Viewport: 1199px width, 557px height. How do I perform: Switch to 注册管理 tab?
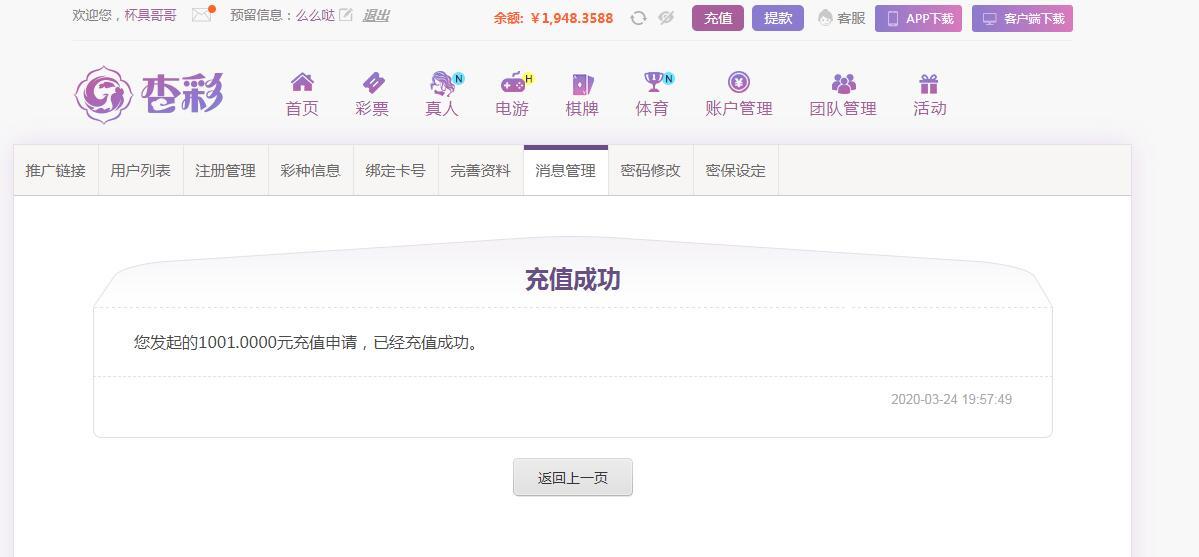pos(226,171)
